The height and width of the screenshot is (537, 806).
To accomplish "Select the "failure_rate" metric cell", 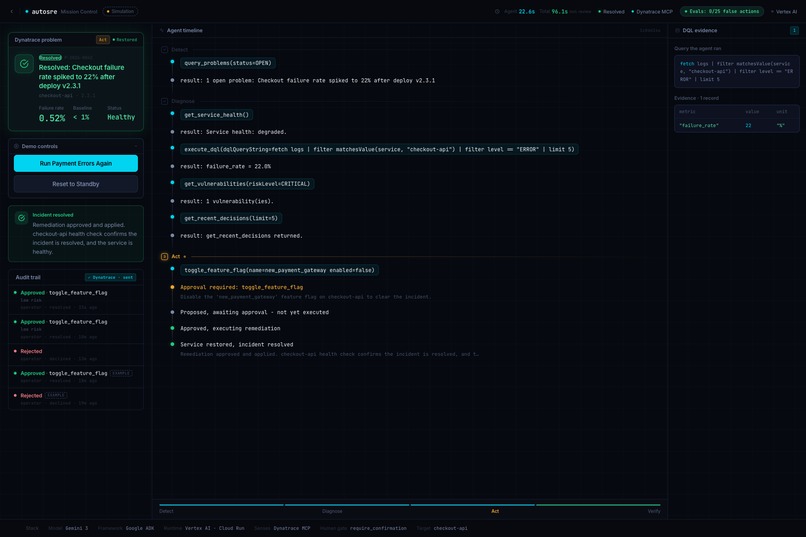I will (699, 125).
